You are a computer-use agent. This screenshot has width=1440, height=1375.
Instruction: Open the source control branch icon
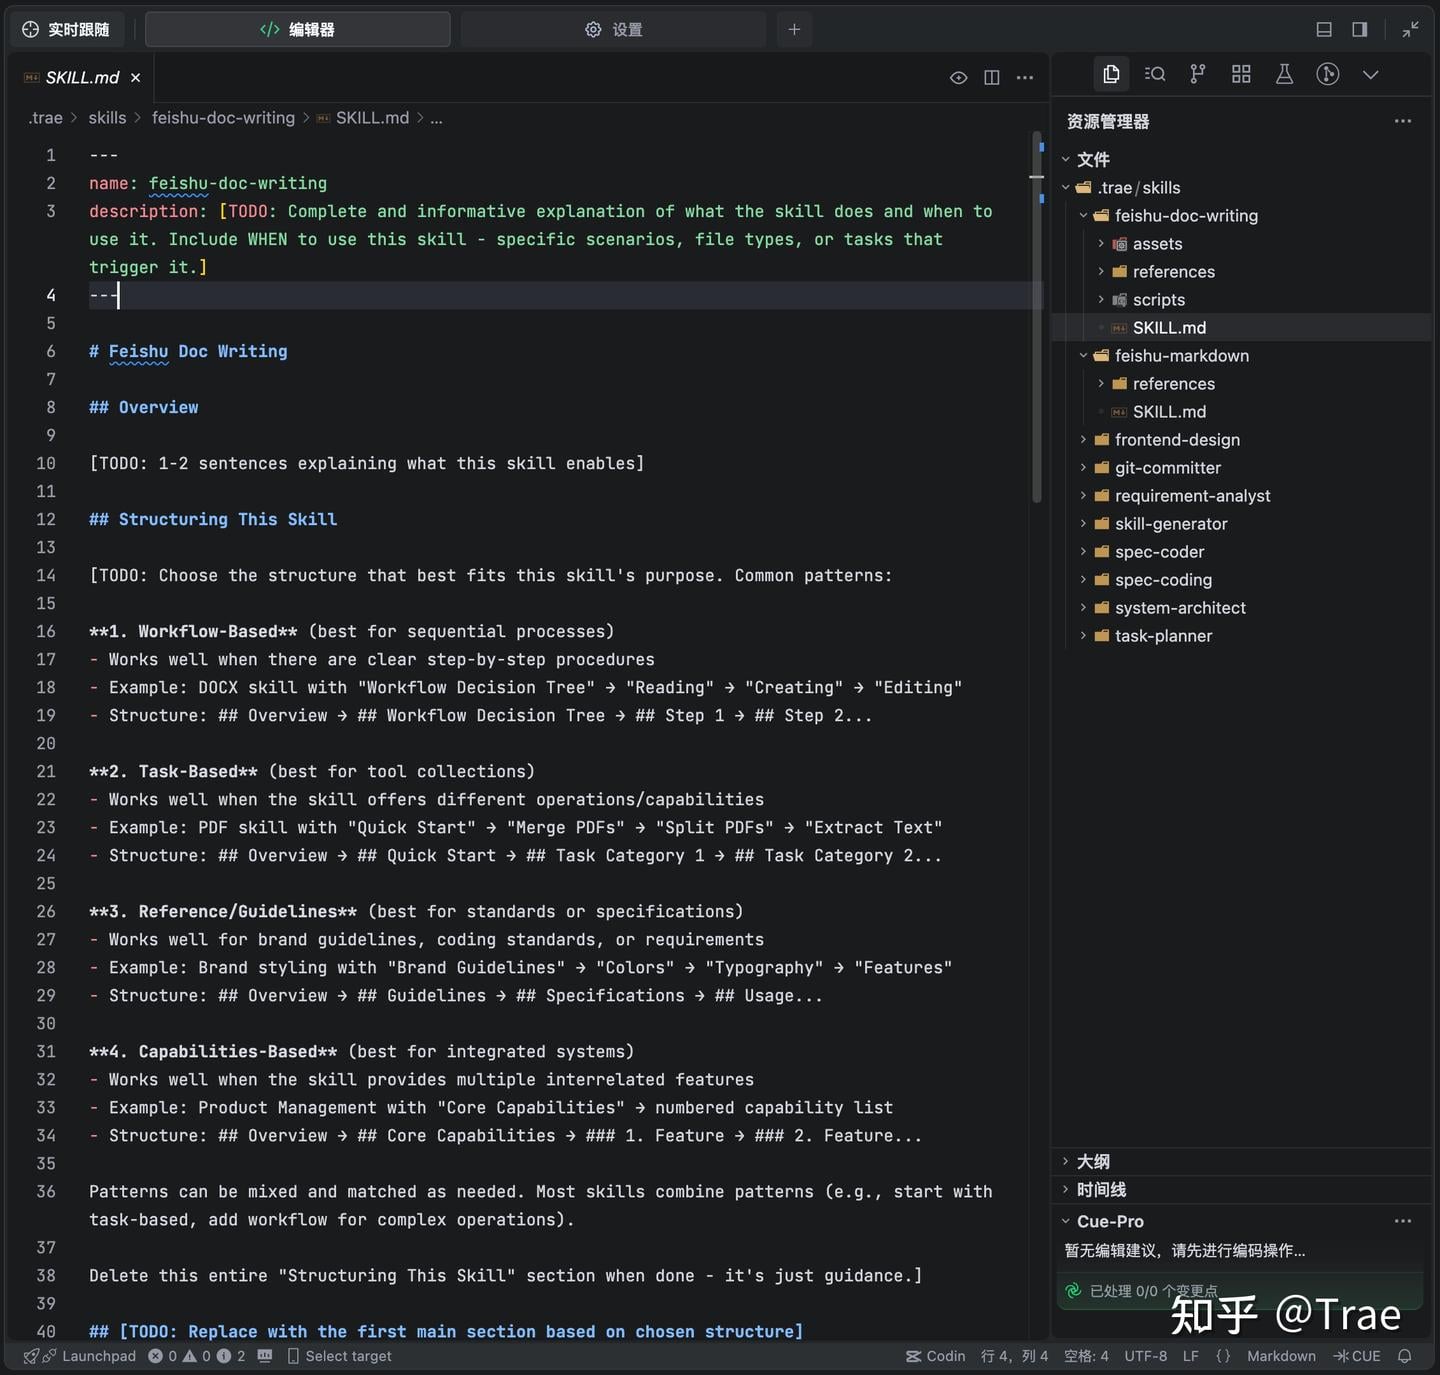(1198, 74)
